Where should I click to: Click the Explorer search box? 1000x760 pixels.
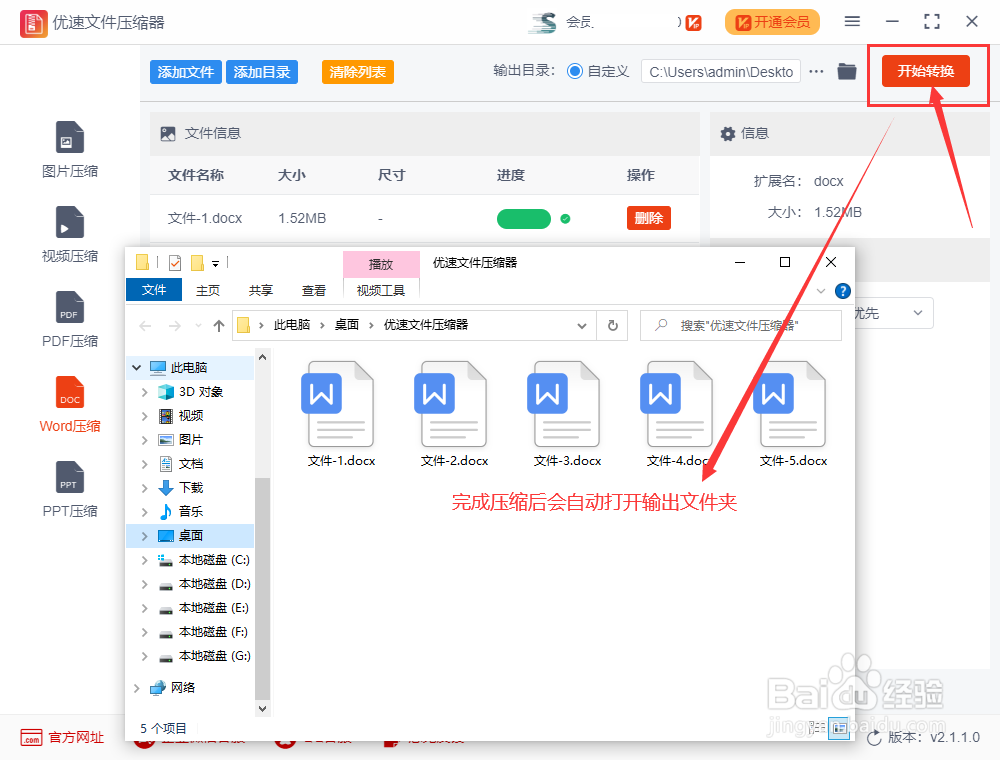pyautogui.click(x=740, y=326)
